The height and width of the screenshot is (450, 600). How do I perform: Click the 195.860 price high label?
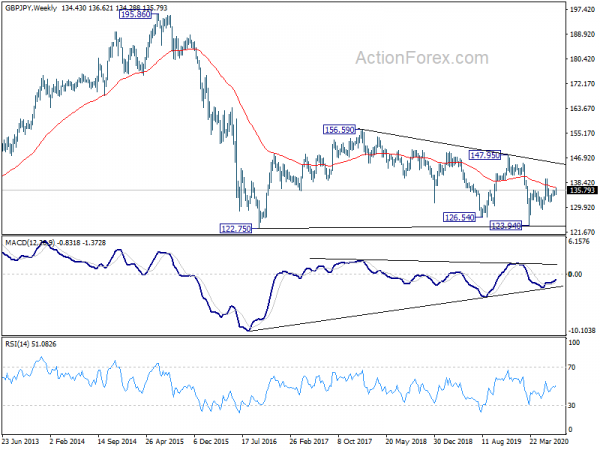coord(135,15)
